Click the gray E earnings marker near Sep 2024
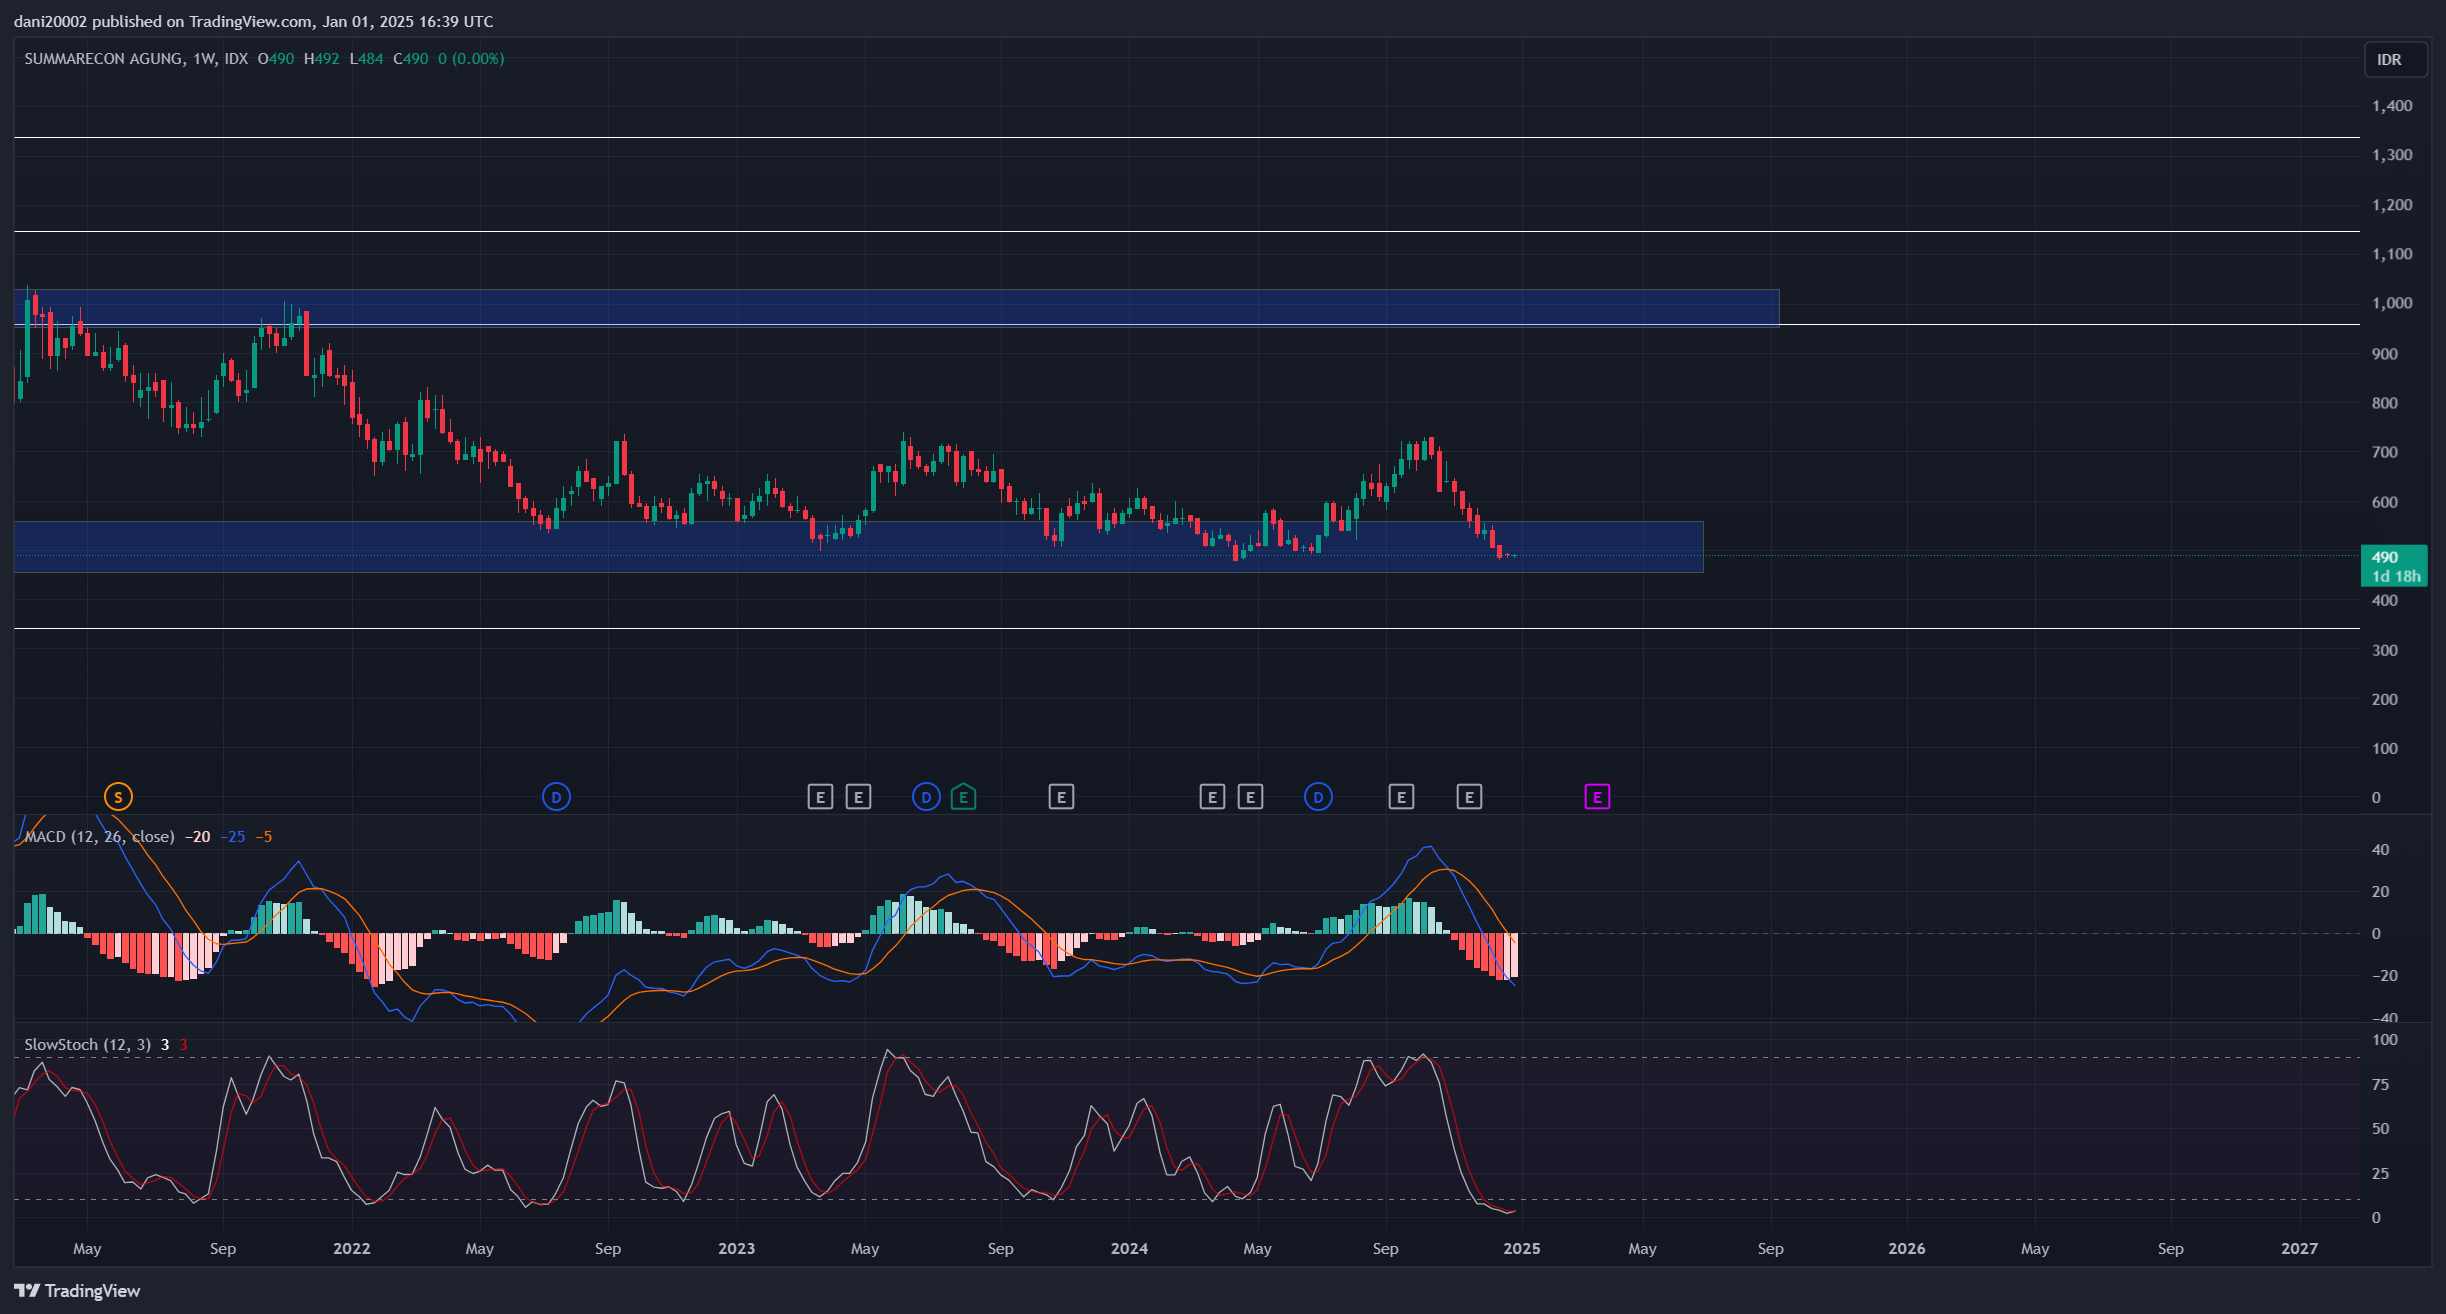Image resolution: width=2446 pixels, height=1314 pixels. pos(1400,796)
